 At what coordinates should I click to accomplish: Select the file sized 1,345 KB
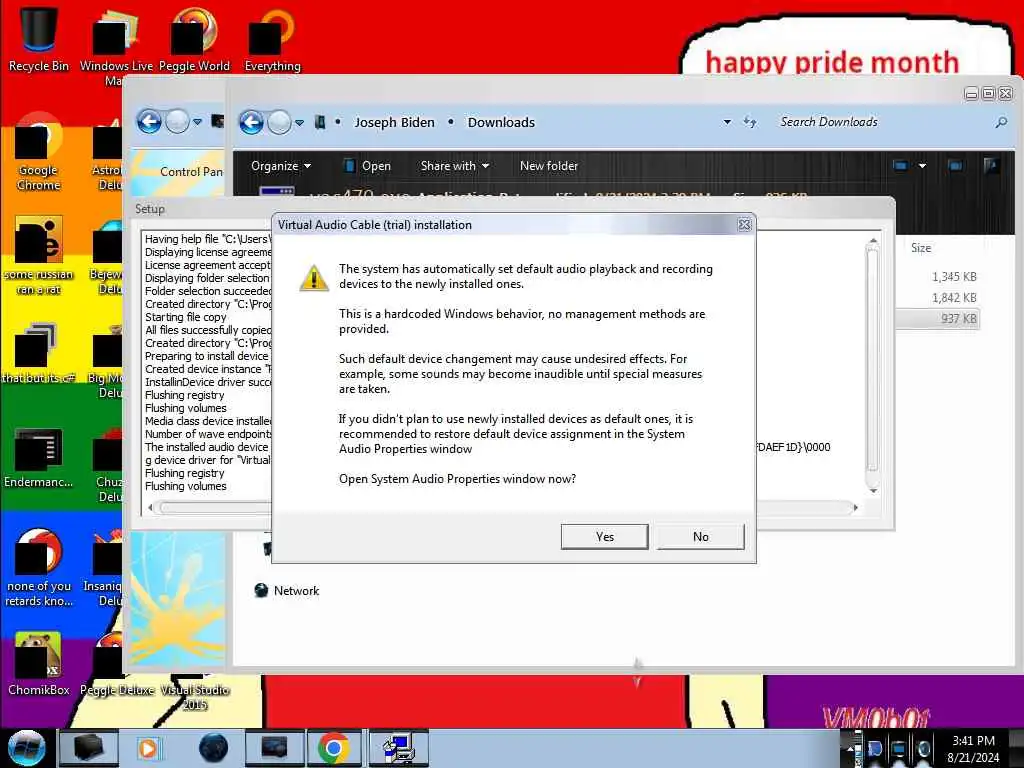[x=953, y=276]
